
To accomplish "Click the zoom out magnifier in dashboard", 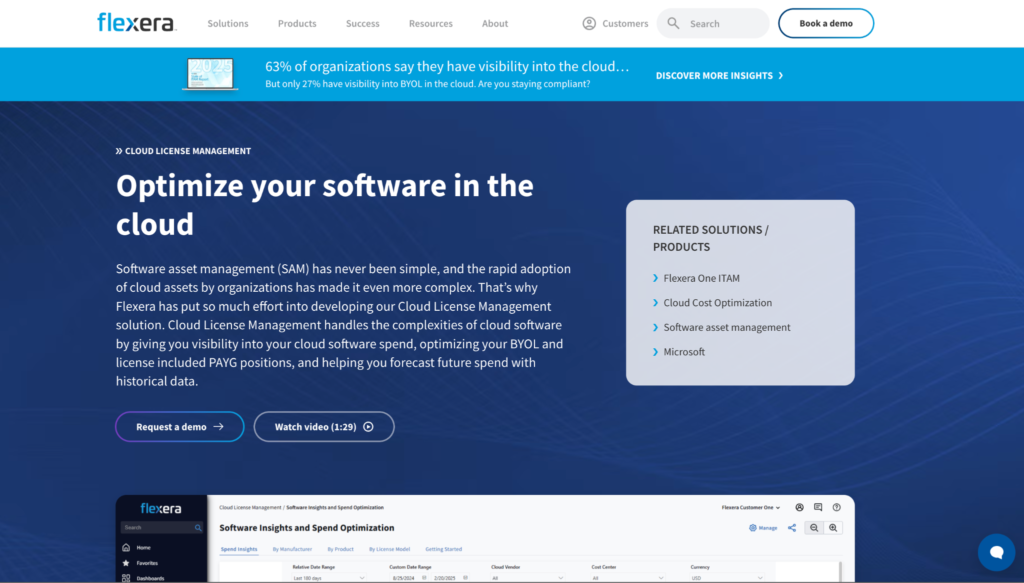I will pos(815,528).
